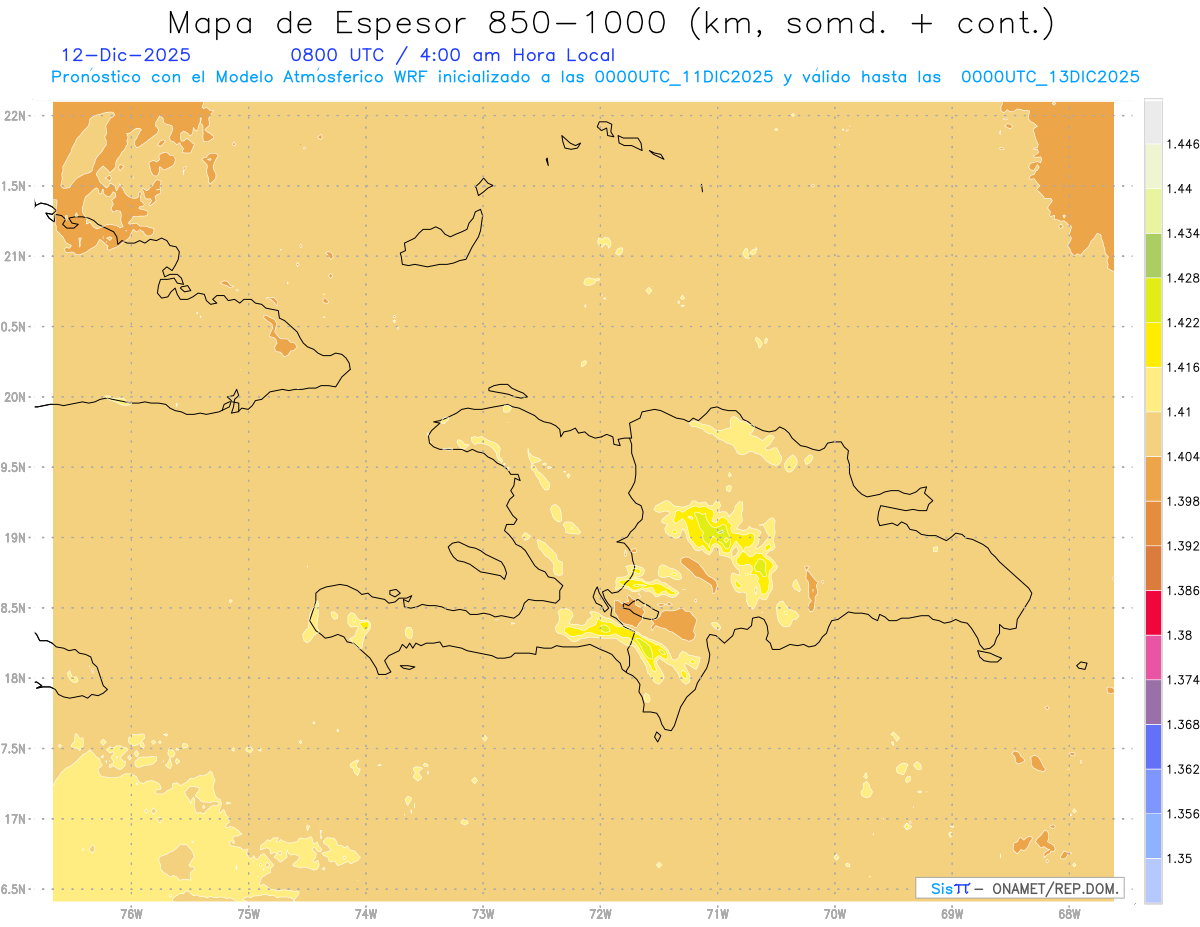Click the 73W longitude axis label

tap(483, 913)
